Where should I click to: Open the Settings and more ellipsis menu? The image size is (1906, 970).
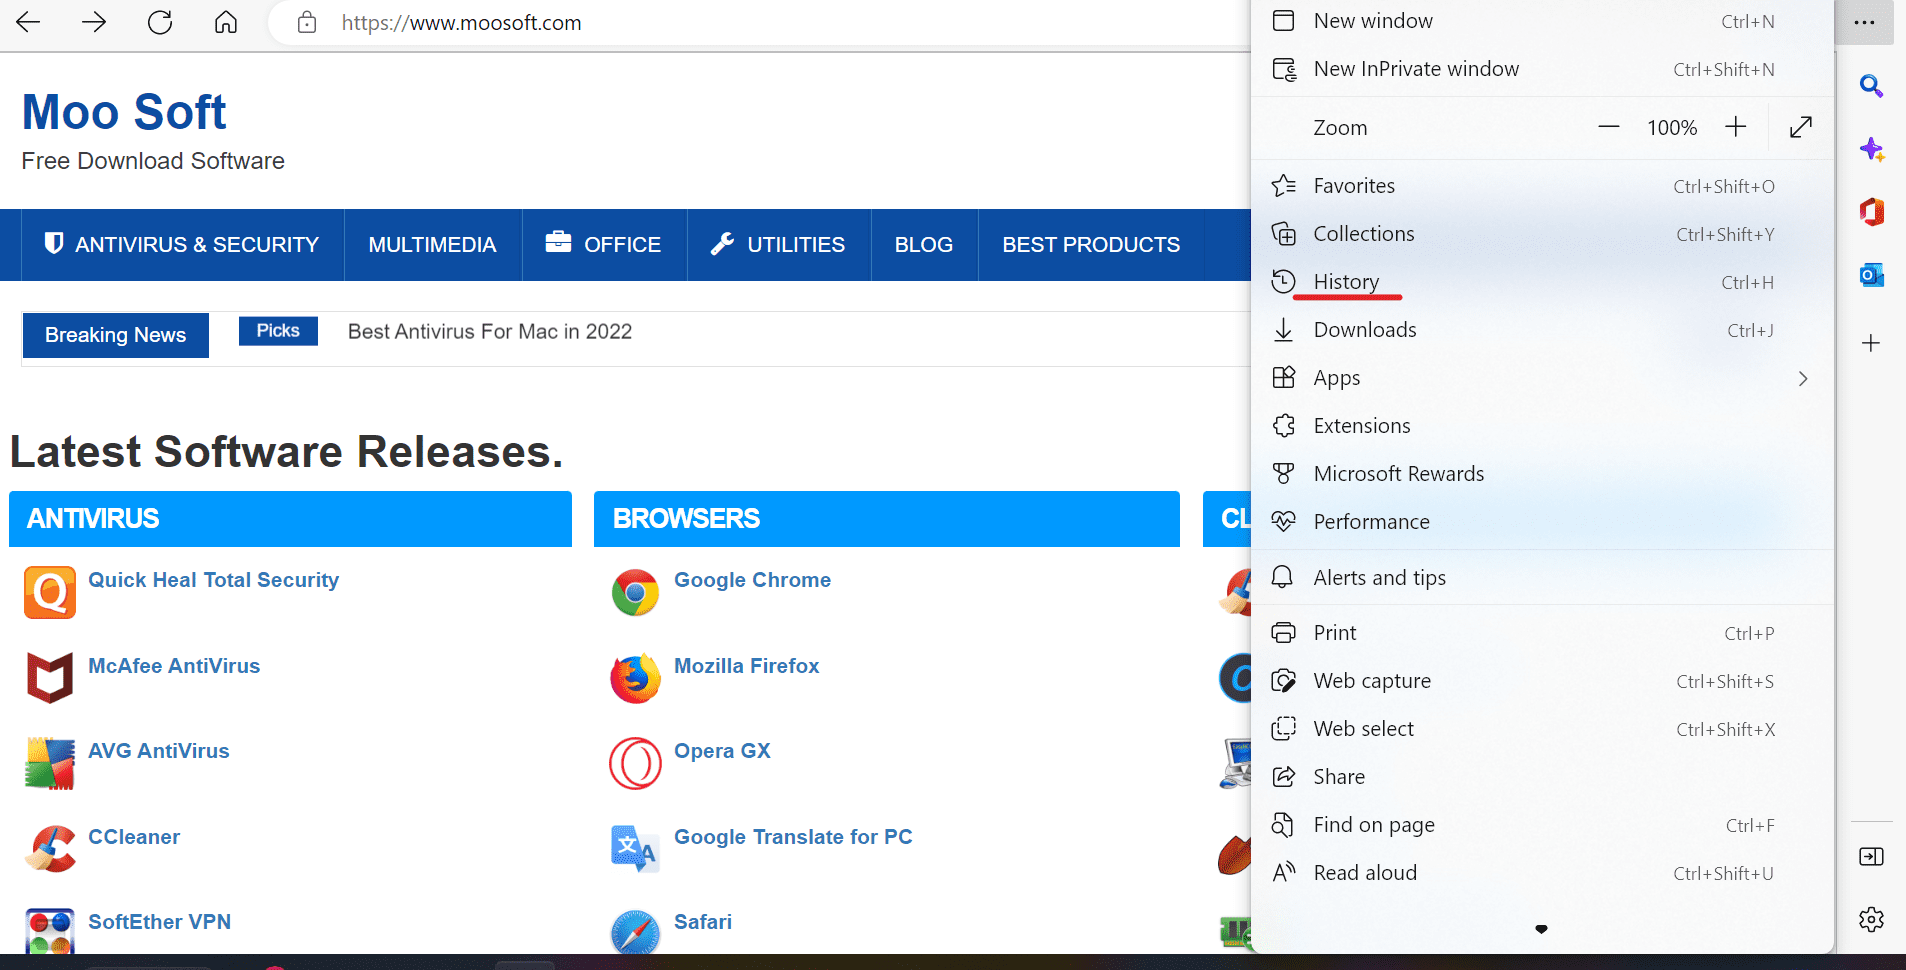pyautogui.click(x=1864, y=22)
